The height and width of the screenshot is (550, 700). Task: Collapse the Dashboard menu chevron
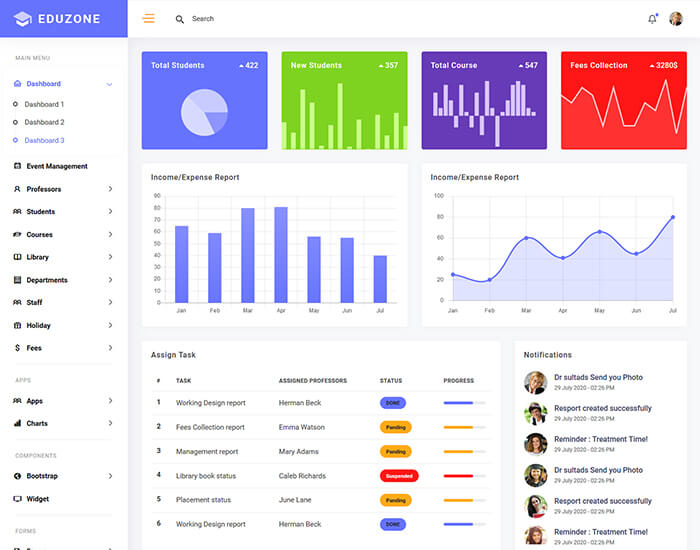tap(109, 84)
